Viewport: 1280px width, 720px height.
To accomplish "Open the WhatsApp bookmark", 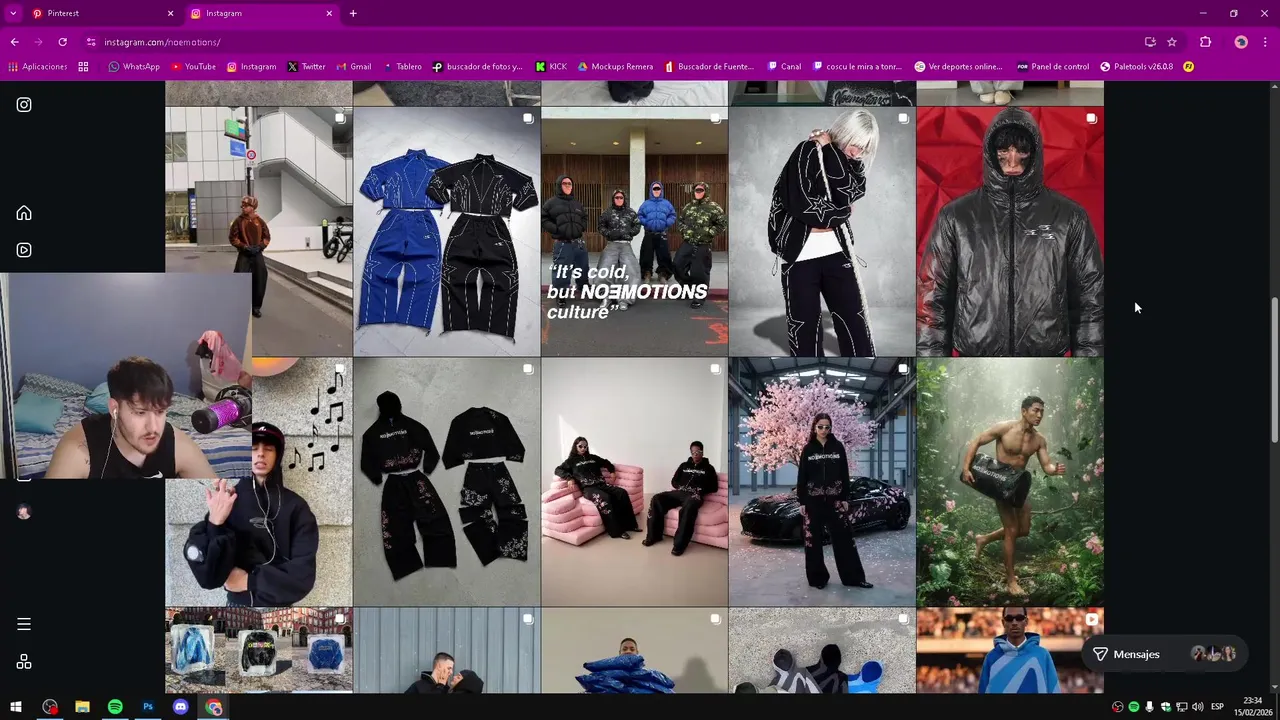I will pyautogui.click(x=134, y=67).
